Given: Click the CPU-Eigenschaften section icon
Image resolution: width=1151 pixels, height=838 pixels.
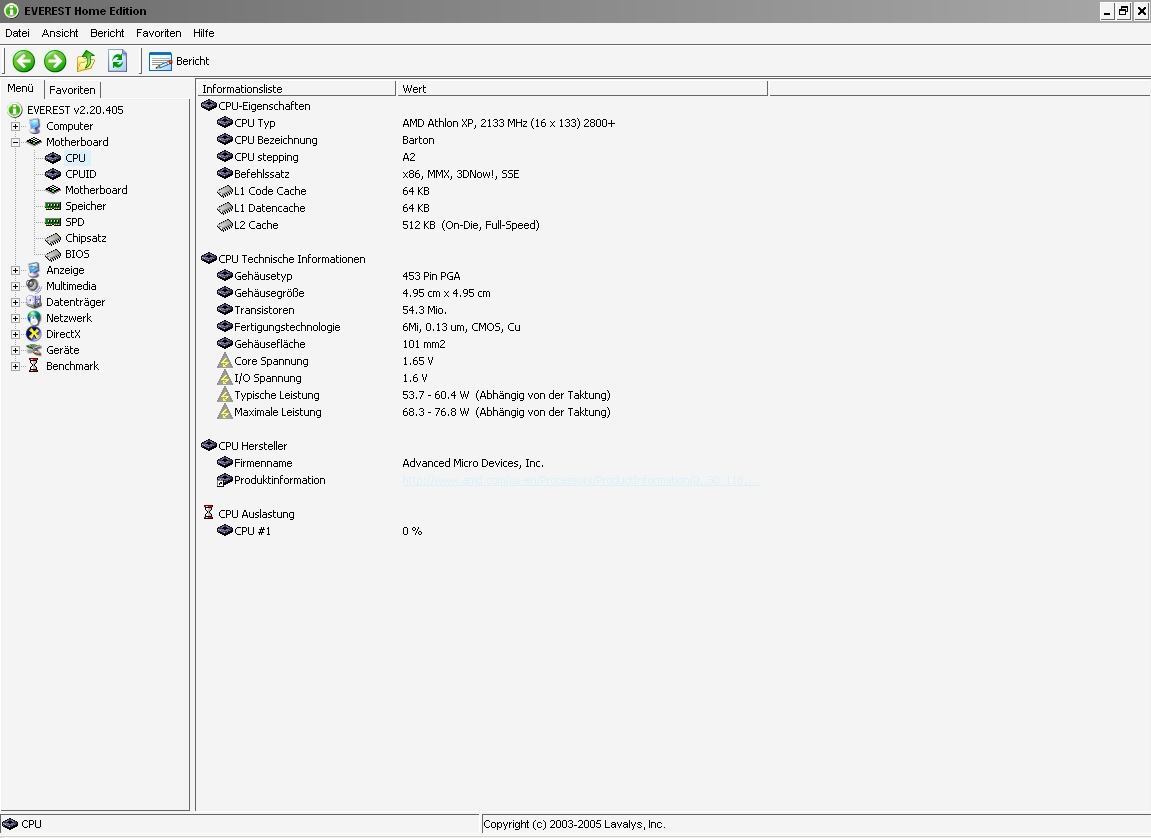Looking at the screenshot, I should (208, 106).
